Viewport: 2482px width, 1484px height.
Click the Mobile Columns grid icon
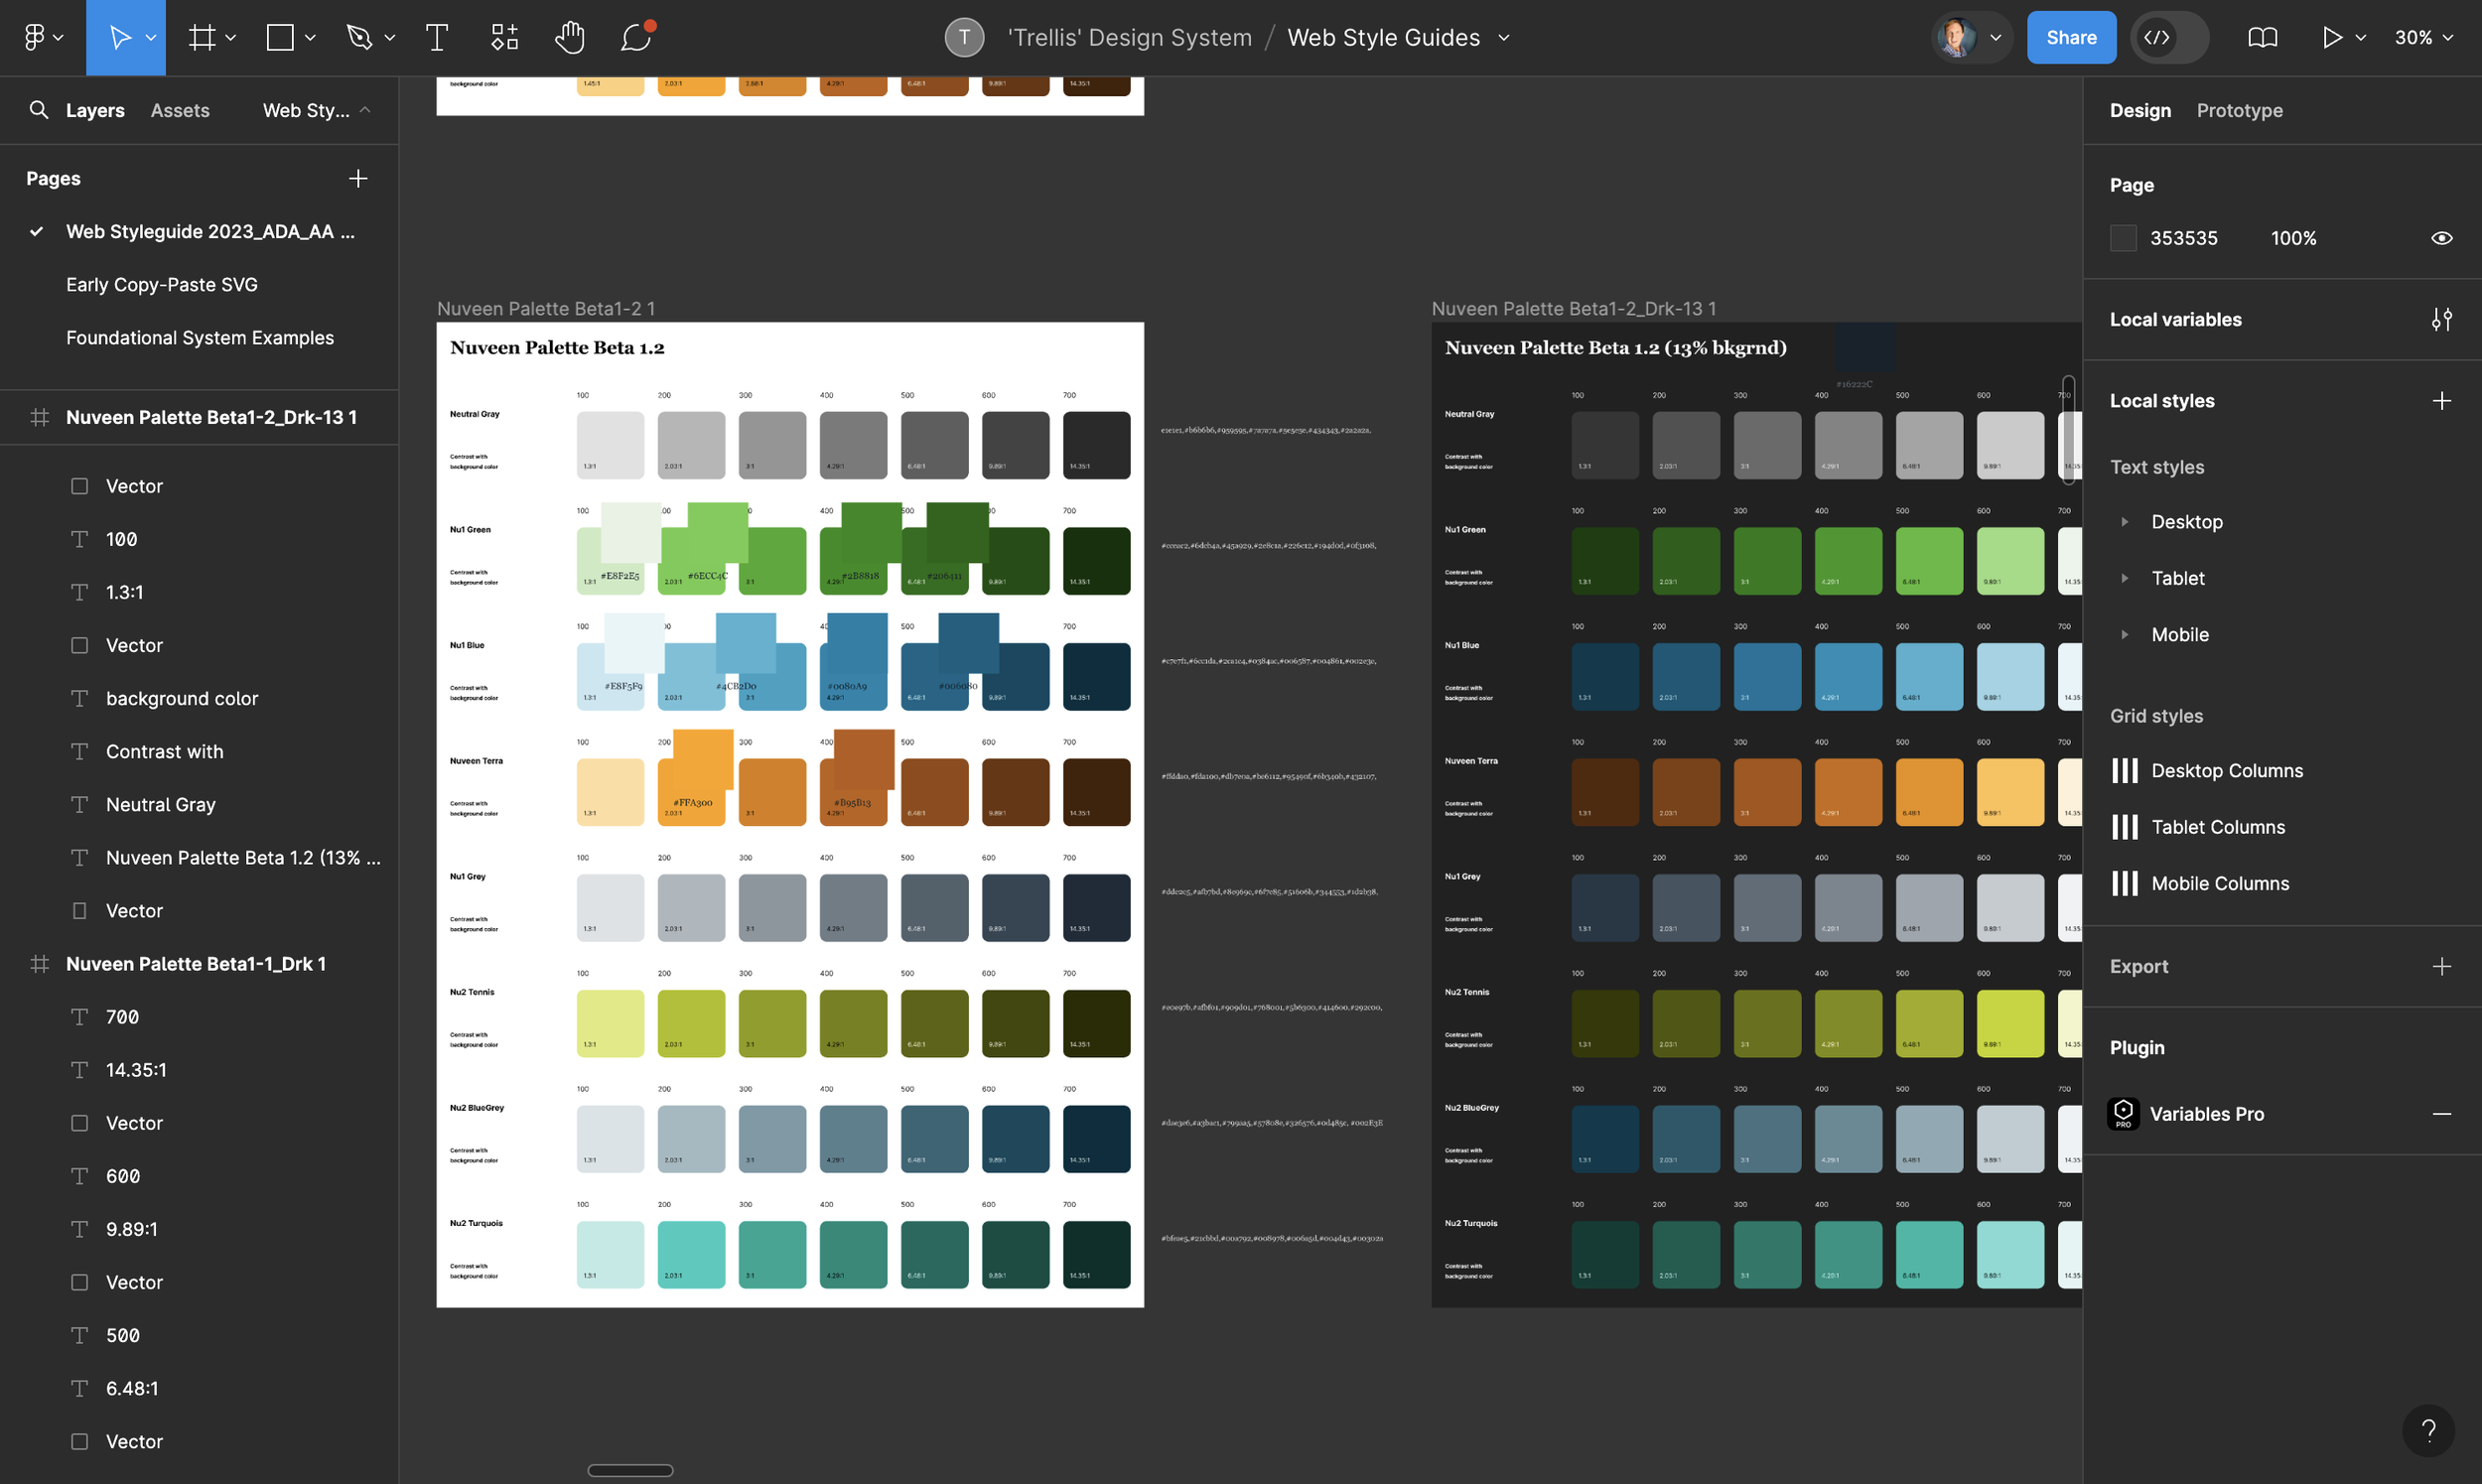2124,883
